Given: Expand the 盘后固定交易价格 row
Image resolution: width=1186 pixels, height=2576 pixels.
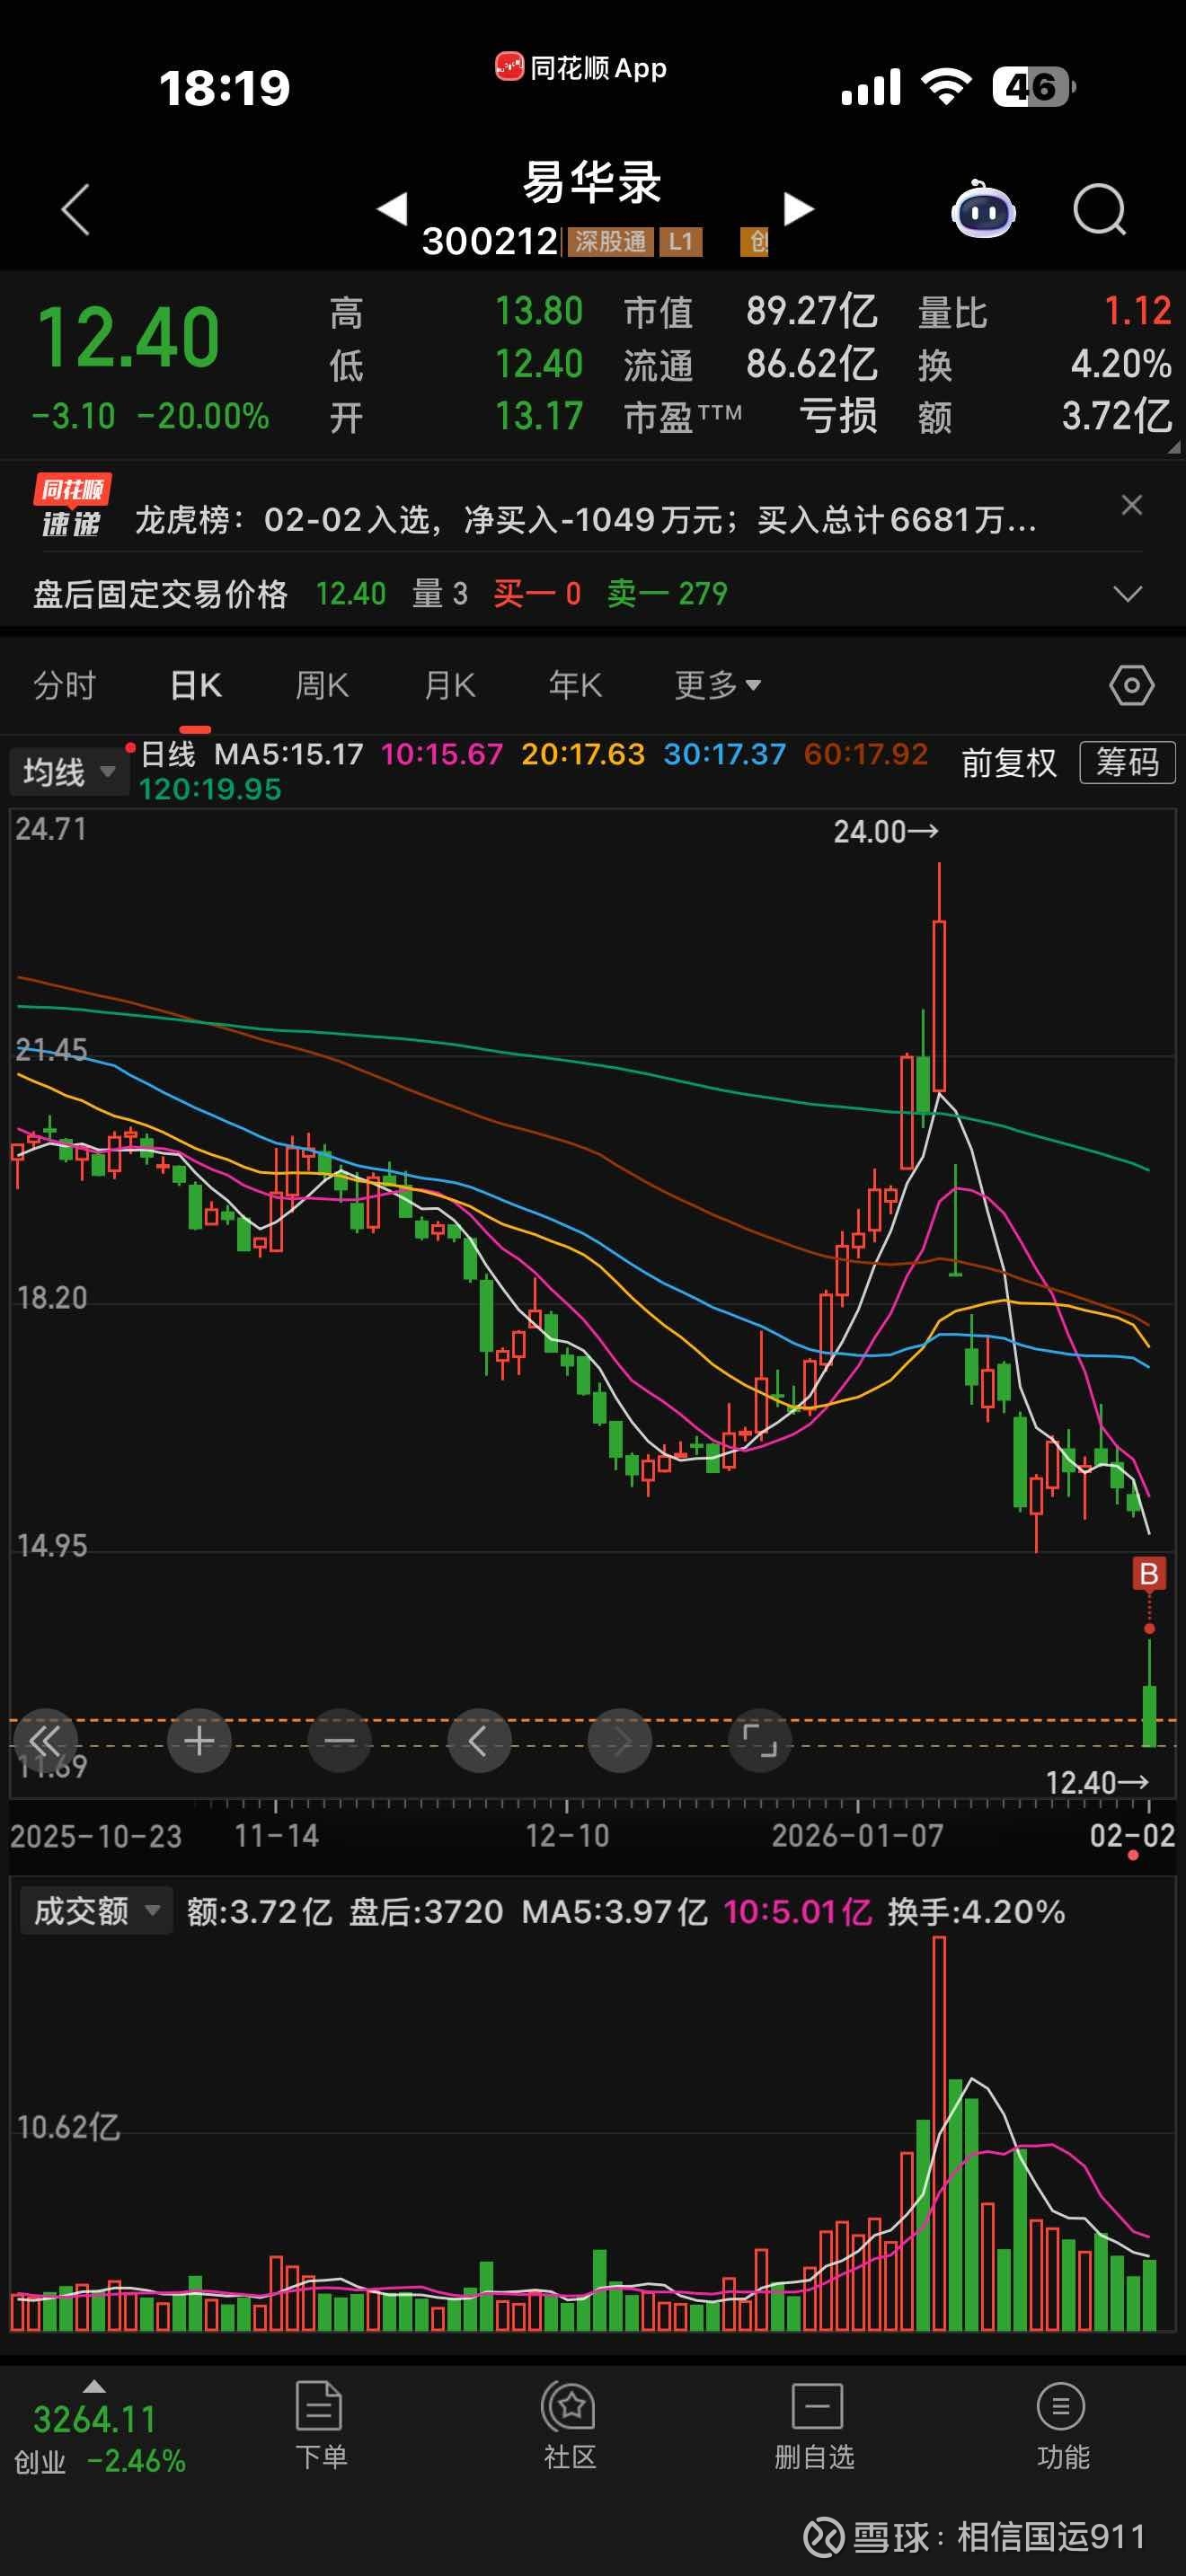Looking at the screenshot, I should click(x=1127, y=594).
